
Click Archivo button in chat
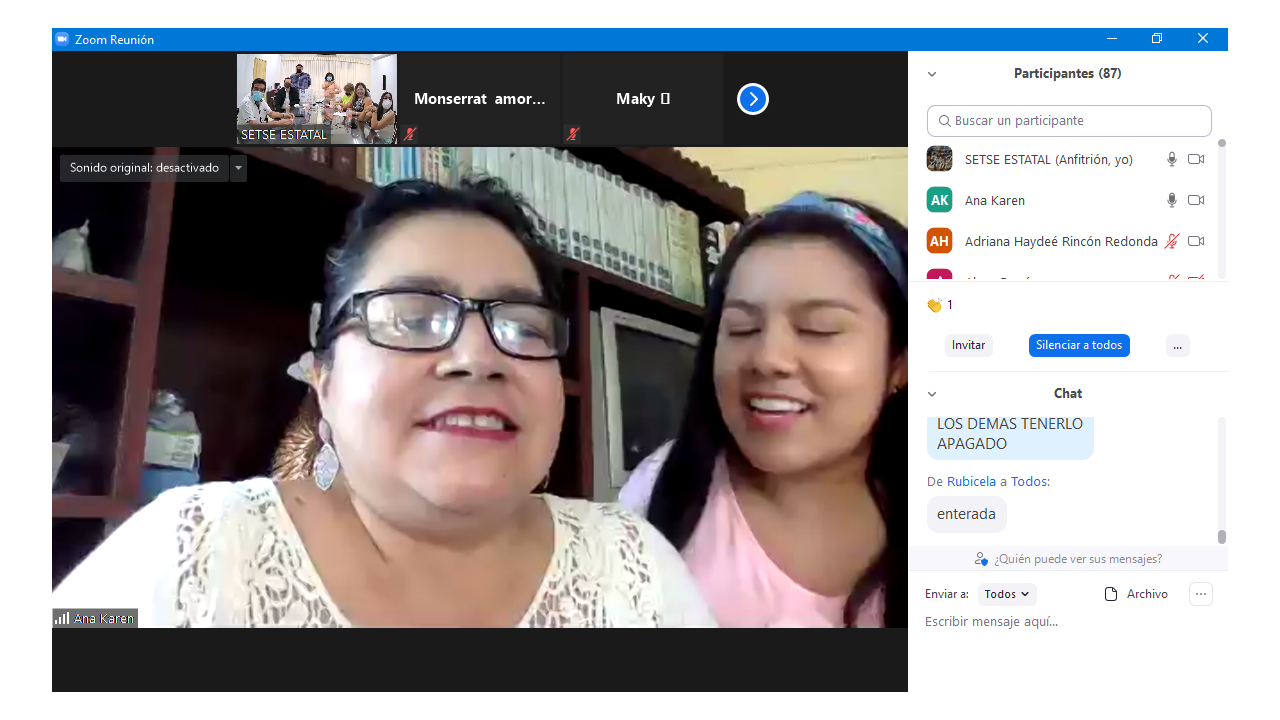[1136, 594]
